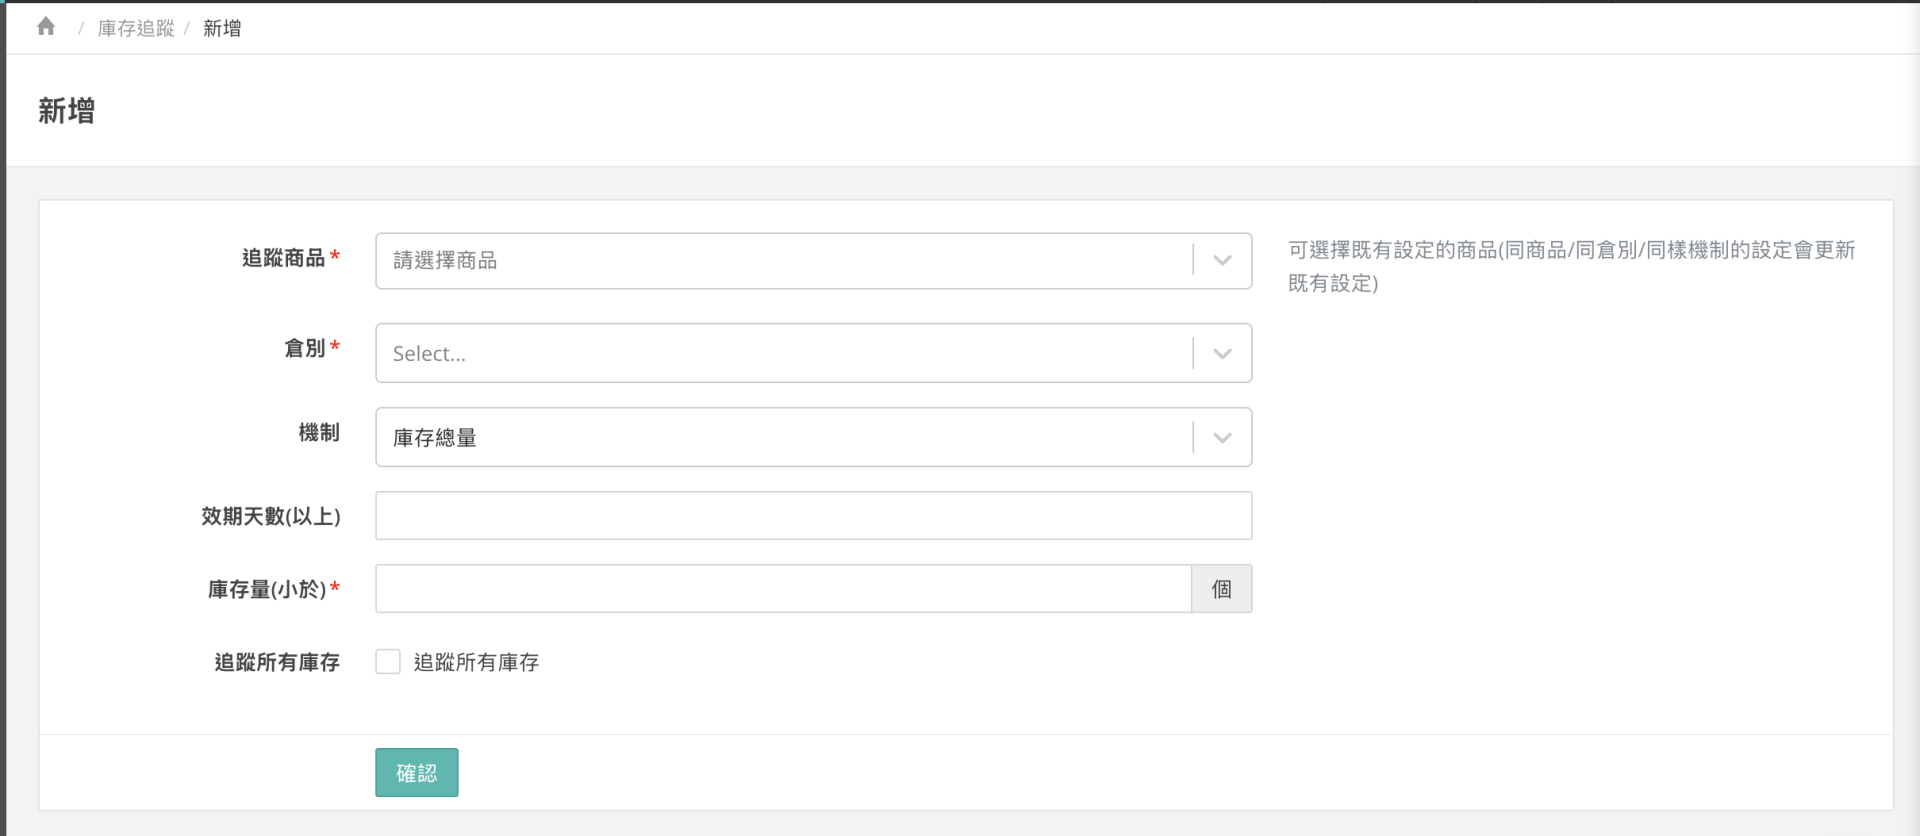Click the 追蹤商品 field label
Viewport: 1920px width, 836px height.
coord(283,258)
